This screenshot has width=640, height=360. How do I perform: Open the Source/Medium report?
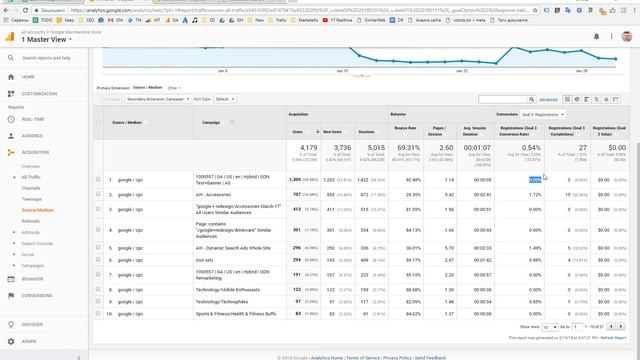pos(38,210)
